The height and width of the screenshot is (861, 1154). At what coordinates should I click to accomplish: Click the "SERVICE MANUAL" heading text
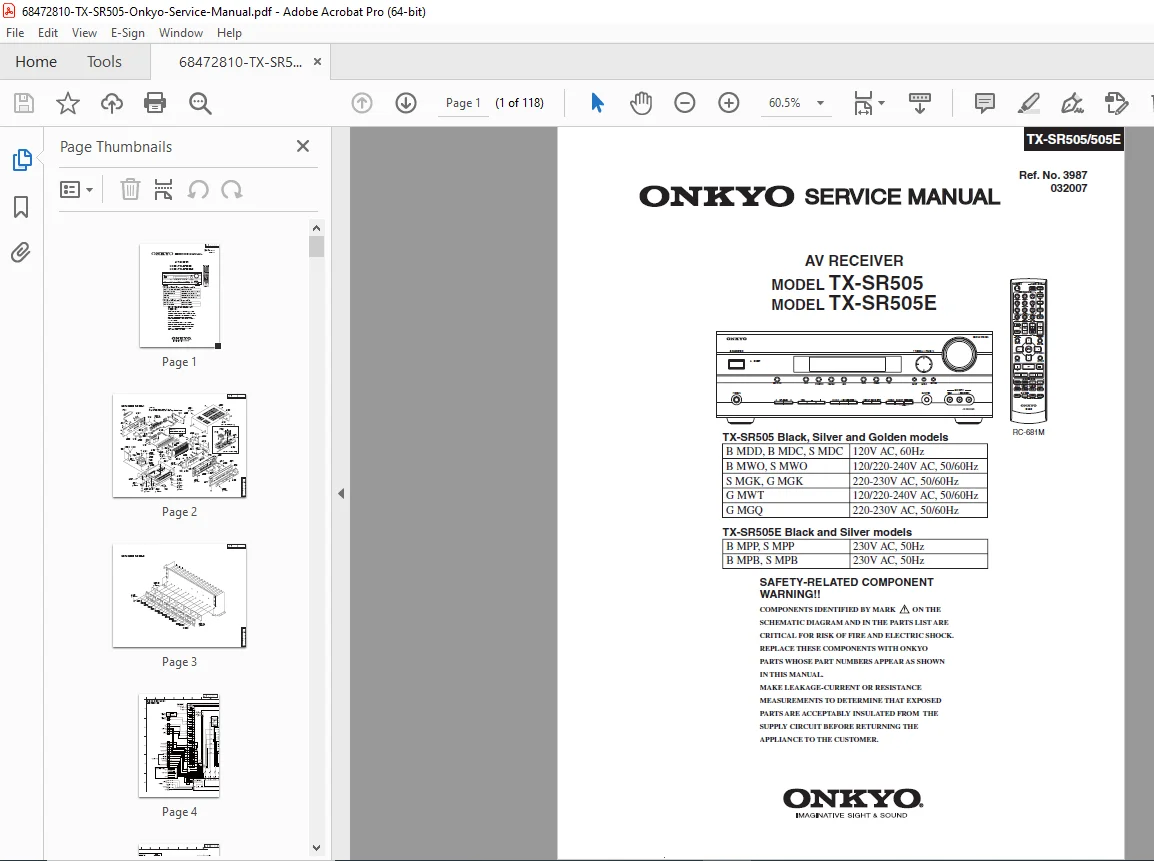tap(902, 197)
